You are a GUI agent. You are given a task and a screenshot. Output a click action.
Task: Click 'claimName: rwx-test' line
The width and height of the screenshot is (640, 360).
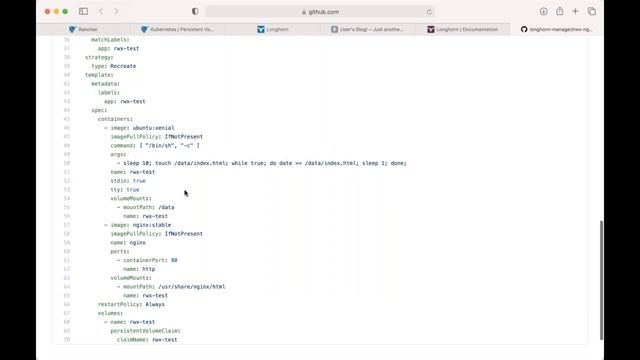pyautogui.click(x=147, y=339)
